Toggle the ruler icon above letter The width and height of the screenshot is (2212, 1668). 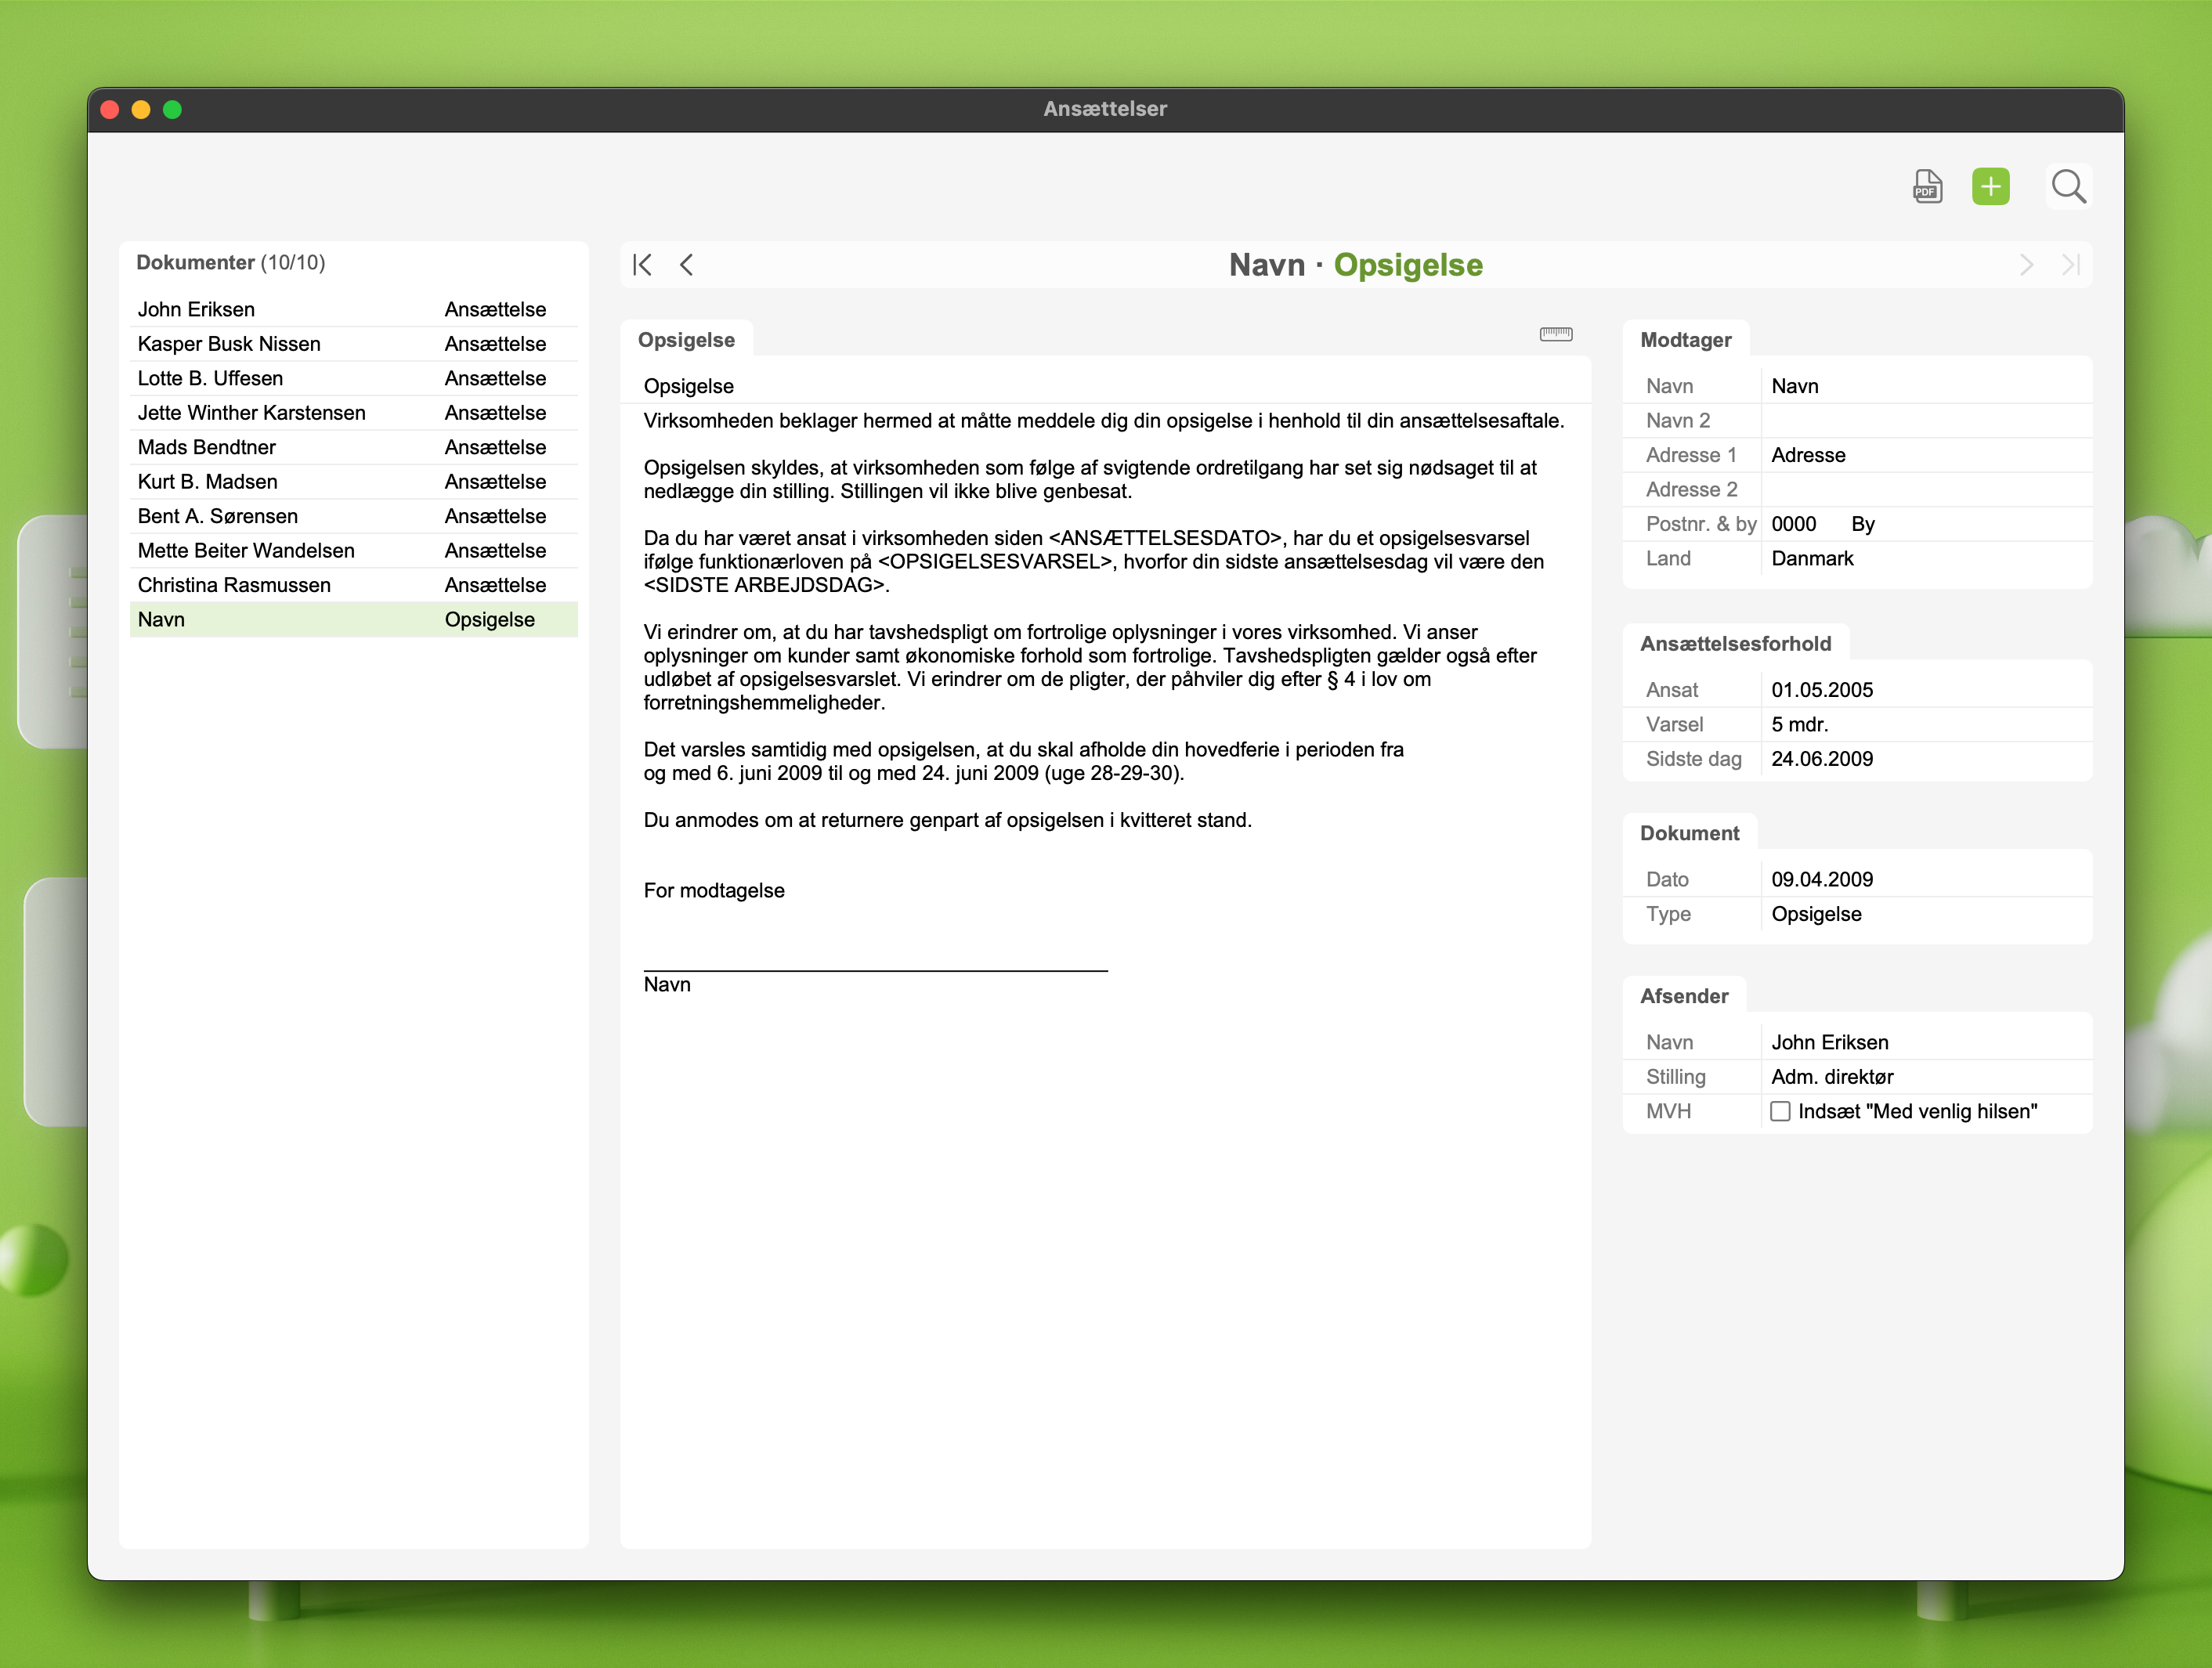pos(1555,334)
